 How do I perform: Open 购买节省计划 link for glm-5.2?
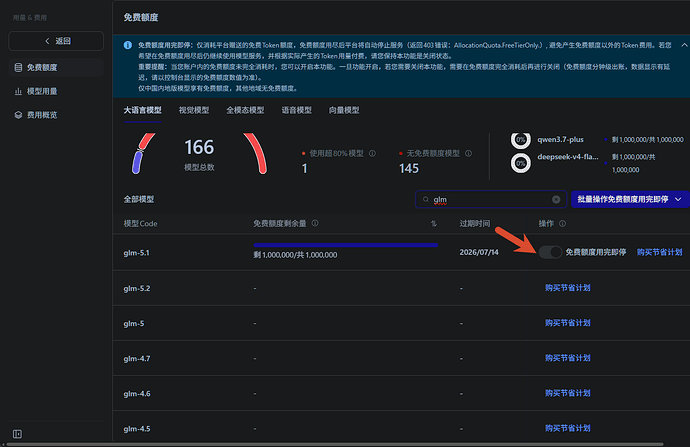tap(567, 288)
